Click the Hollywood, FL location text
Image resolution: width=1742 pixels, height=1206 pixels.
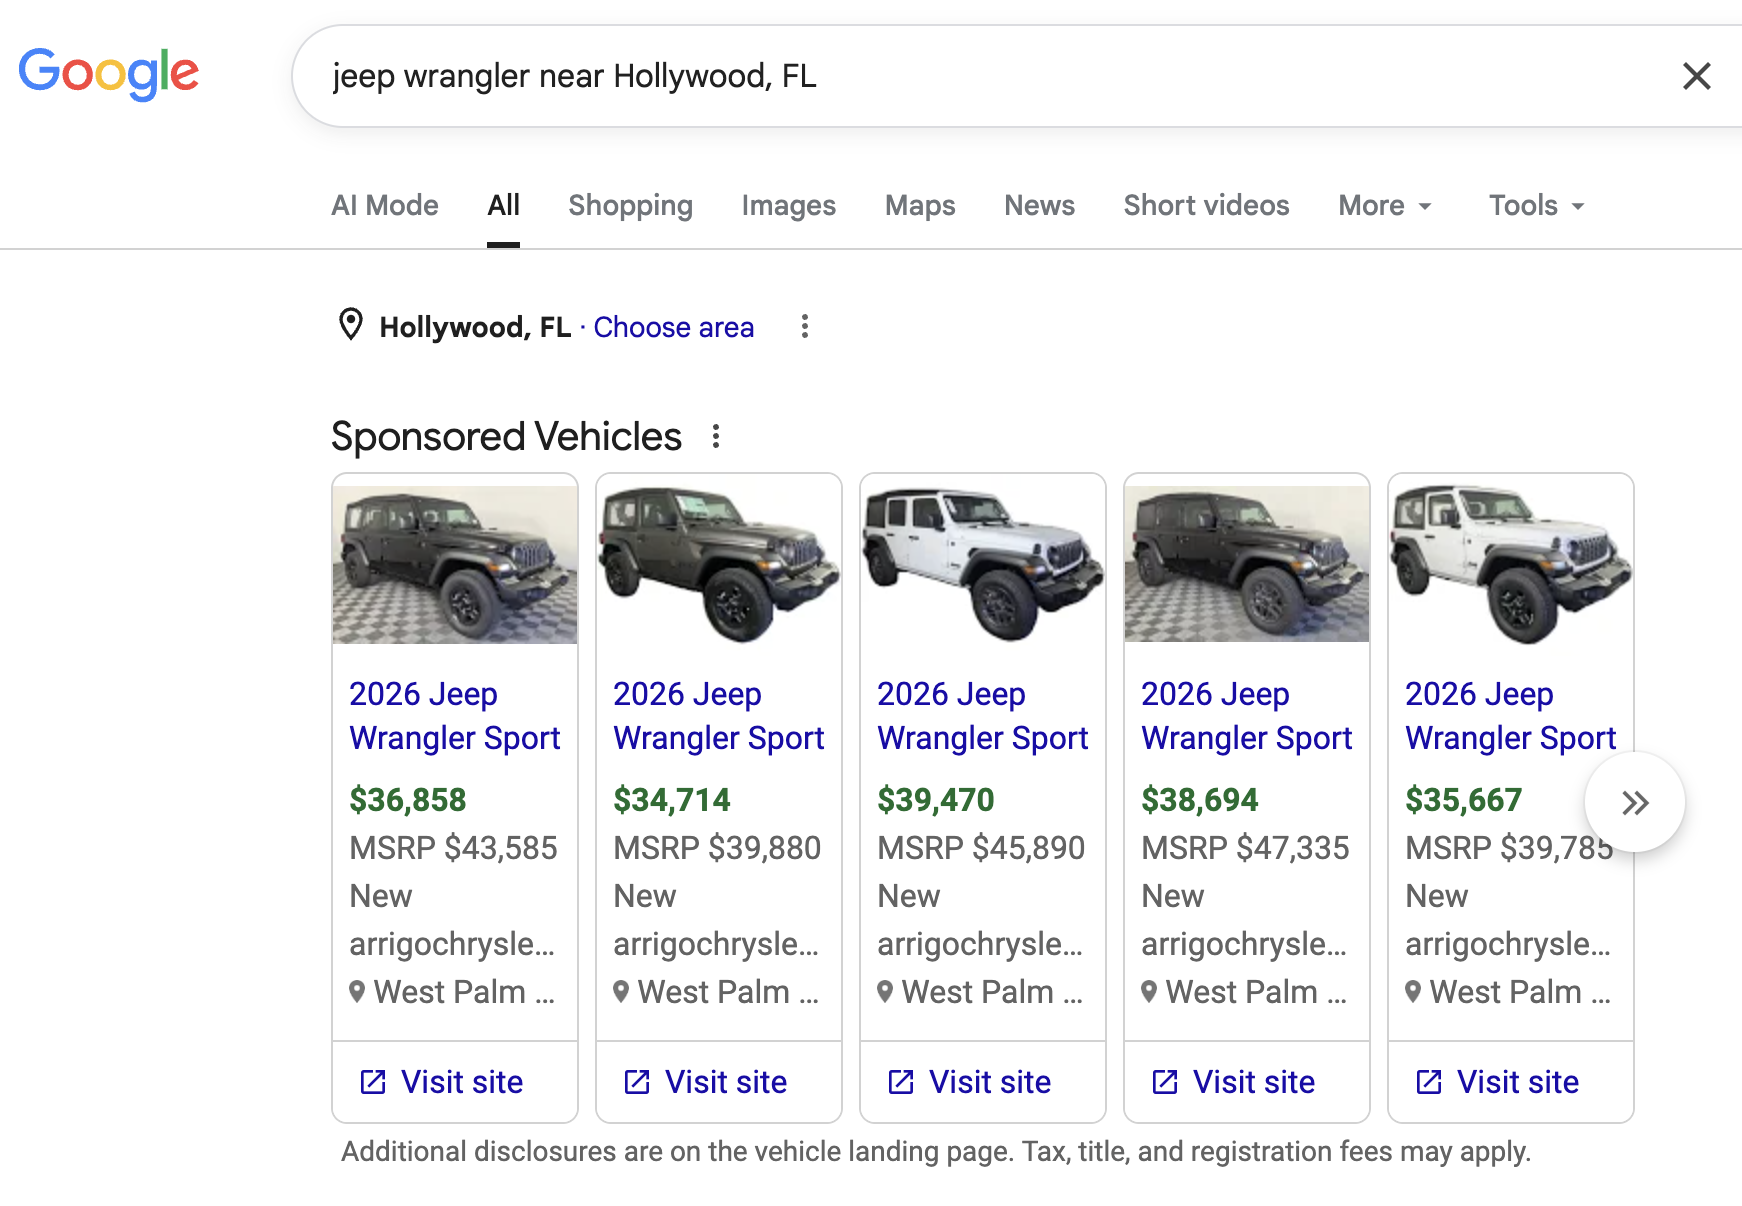coord(475,327)
